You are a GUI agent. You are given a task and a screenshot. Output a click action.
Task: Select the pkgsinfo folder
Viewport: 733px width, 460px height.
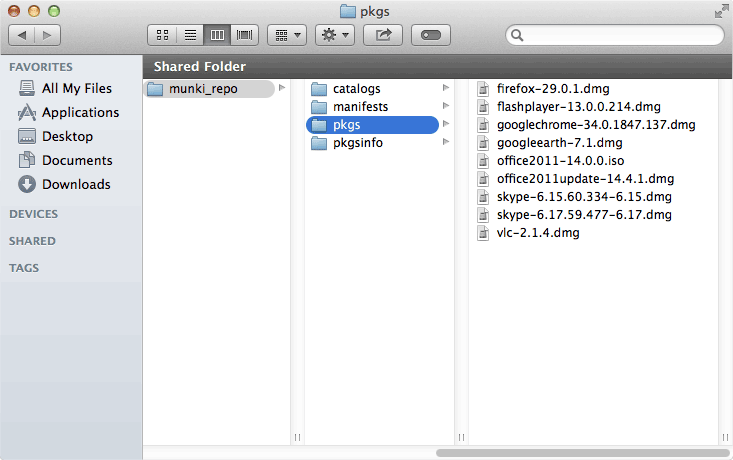coord(357,142)
